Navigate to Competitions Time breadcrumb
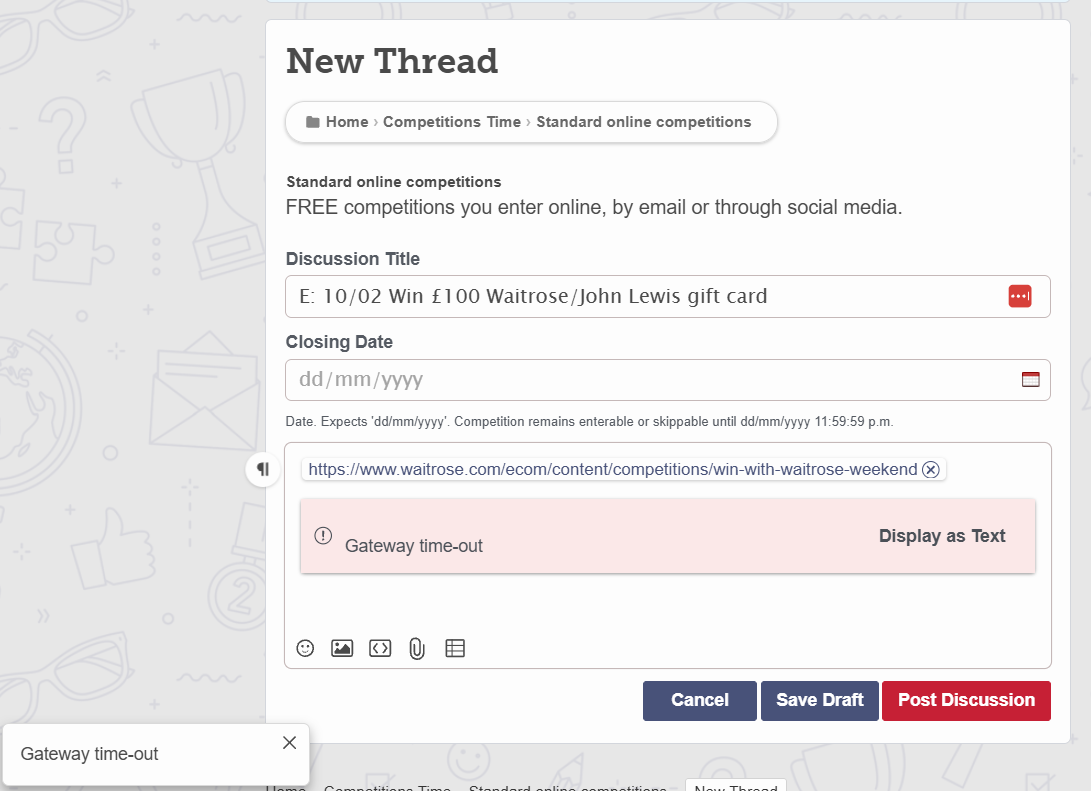 (451, 122)
